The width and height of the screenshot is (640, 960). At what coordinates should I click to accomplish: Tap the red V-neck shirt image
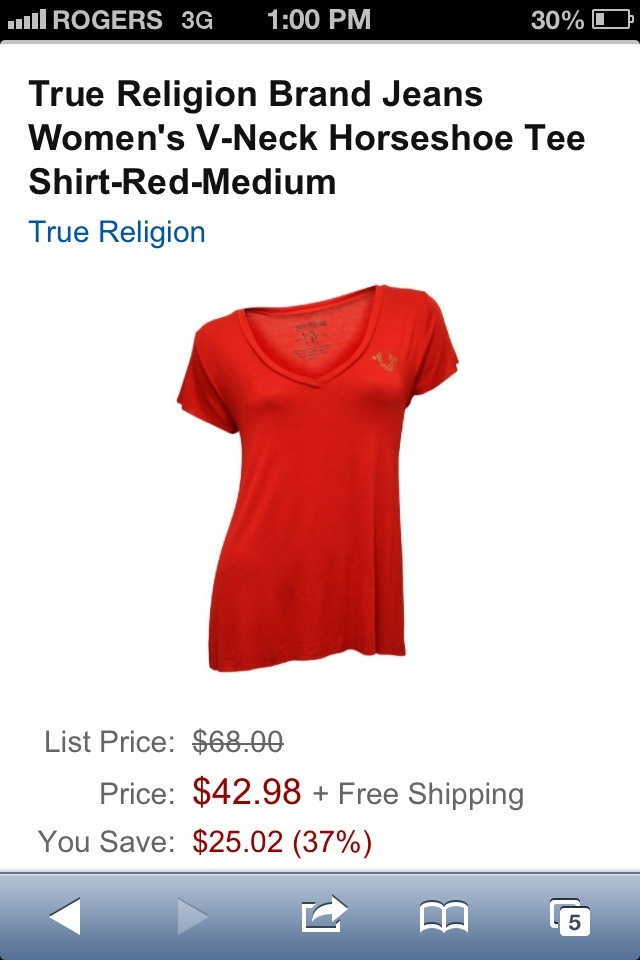pos(318,478)
